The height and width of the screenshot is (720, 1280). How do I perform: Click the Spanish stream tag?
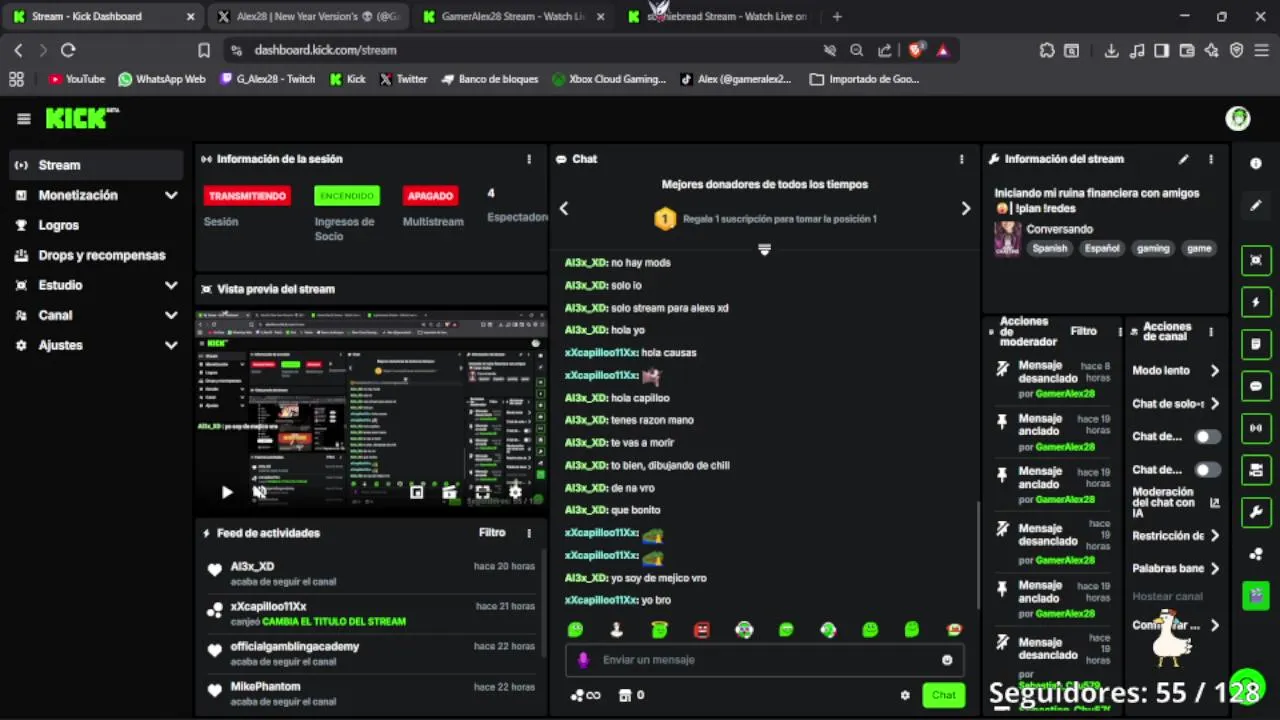pos(1050,248)
